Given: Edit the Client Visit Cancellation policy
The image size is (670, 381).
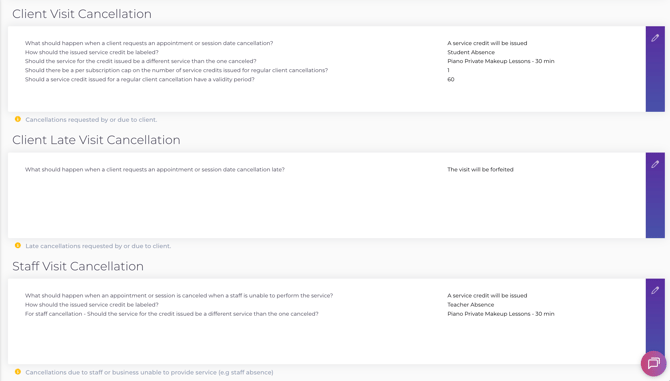Looking at the screenshot, I should click(x=655, y=69).
